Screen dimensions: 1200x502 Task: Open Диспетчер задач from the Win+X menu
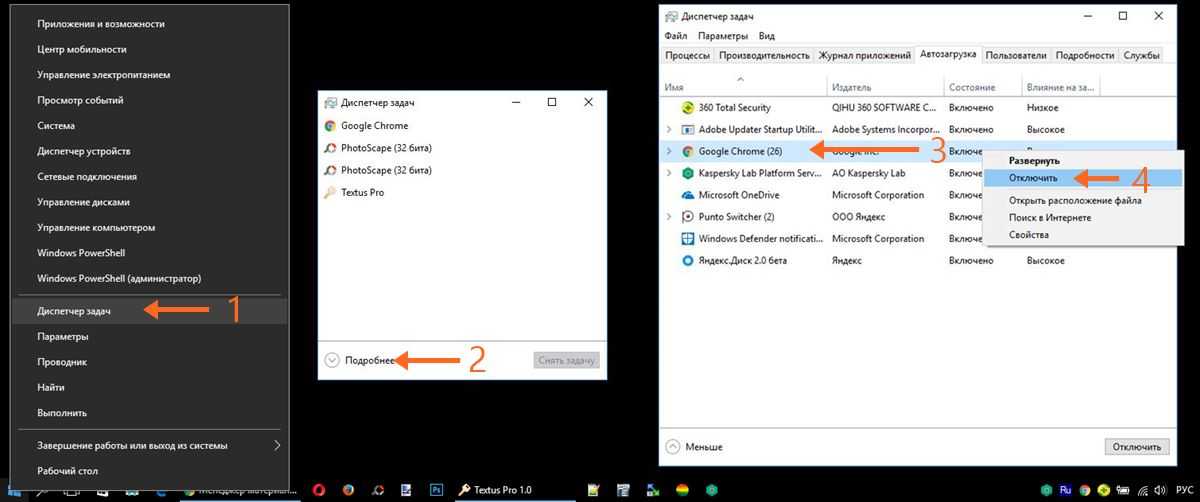tap(74, 311)
